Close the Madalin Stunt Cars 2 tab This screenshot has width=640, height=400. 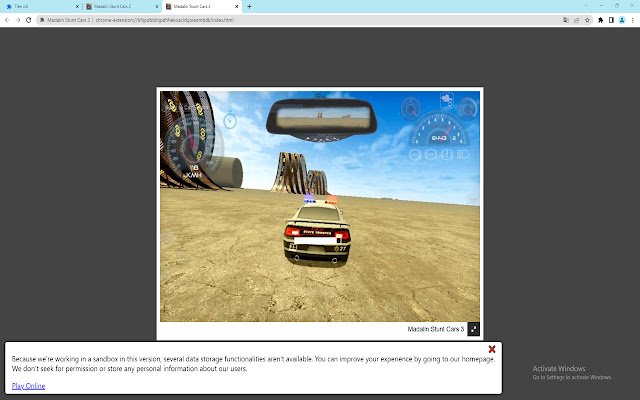(157, 7)
